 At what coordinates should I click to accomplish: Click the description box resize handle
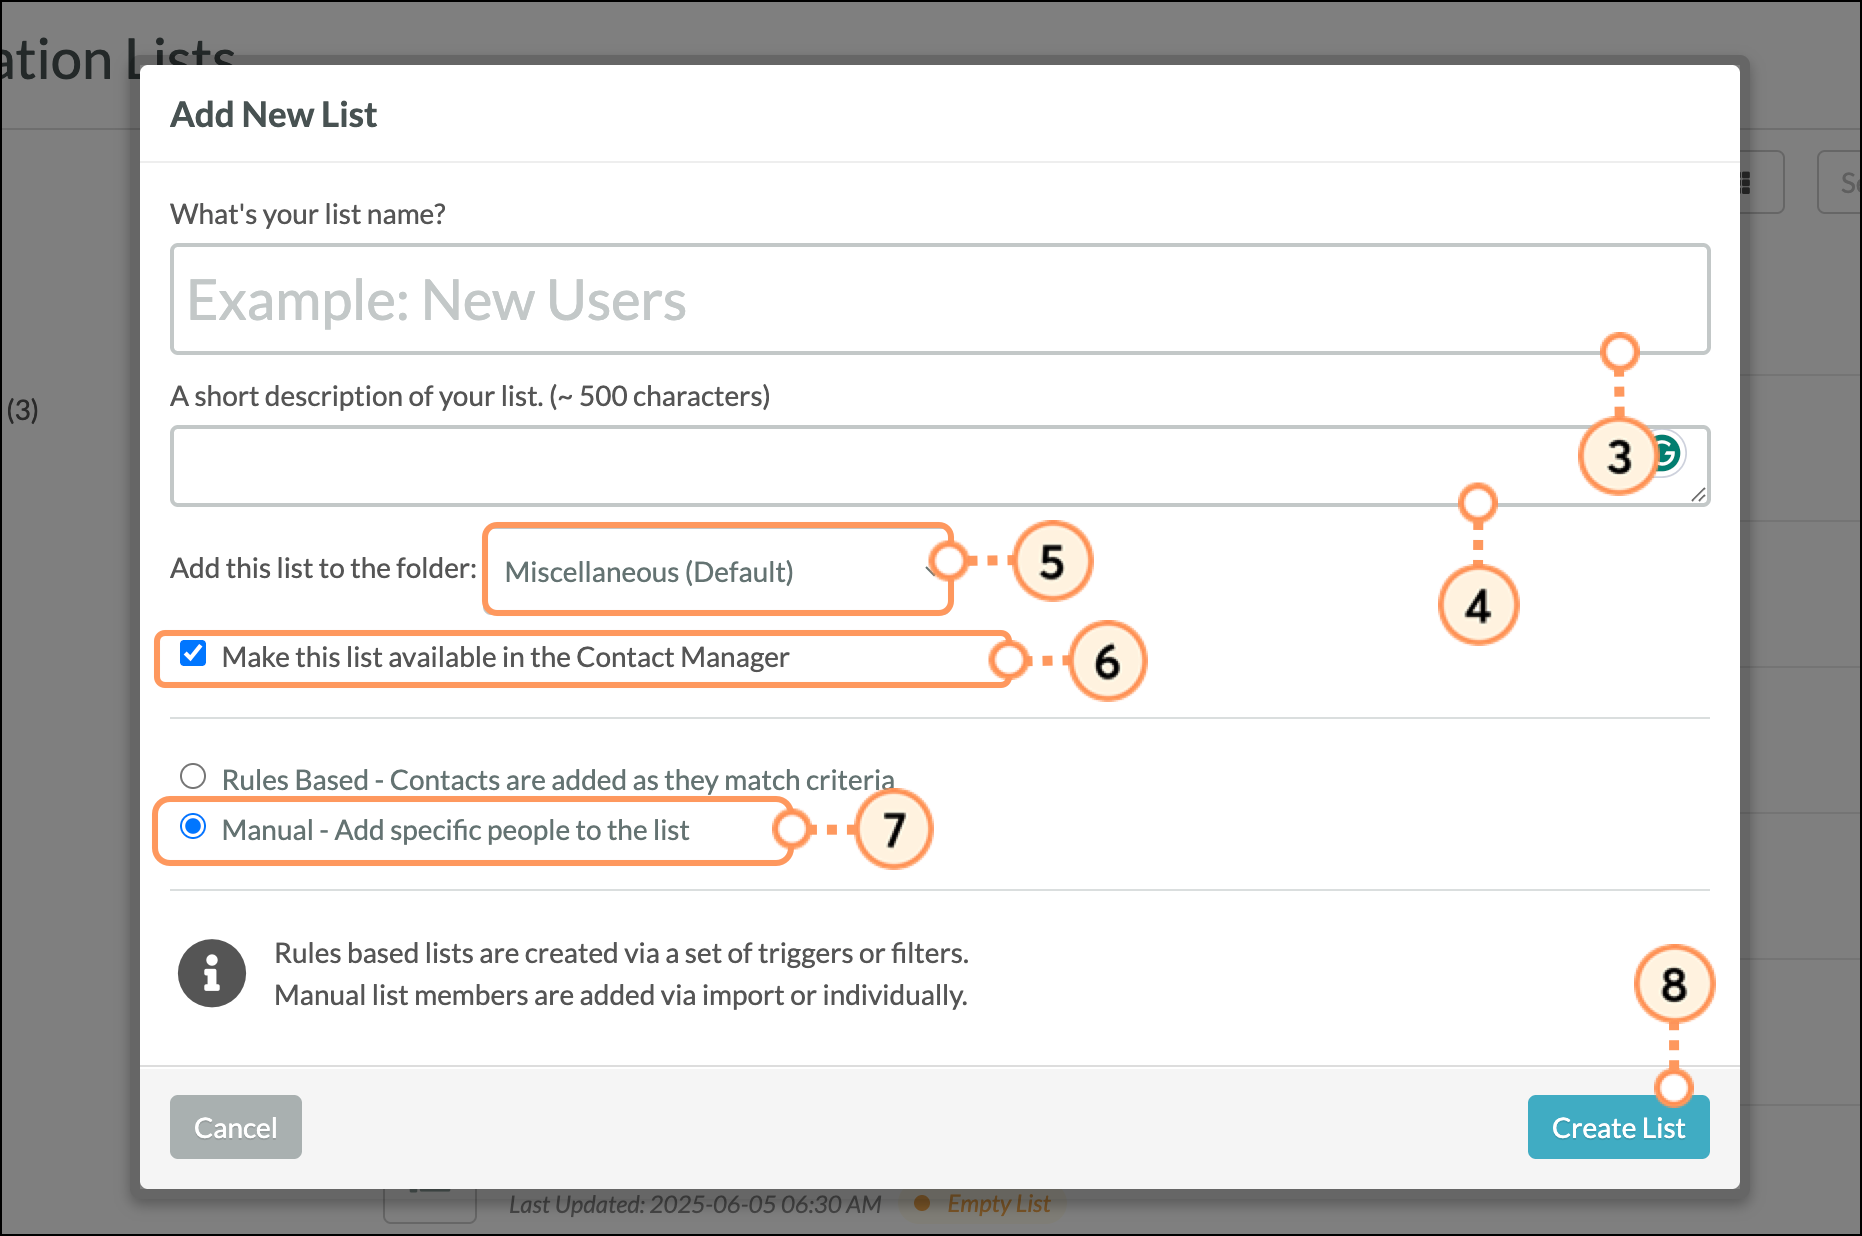(x=1698, y=495)
